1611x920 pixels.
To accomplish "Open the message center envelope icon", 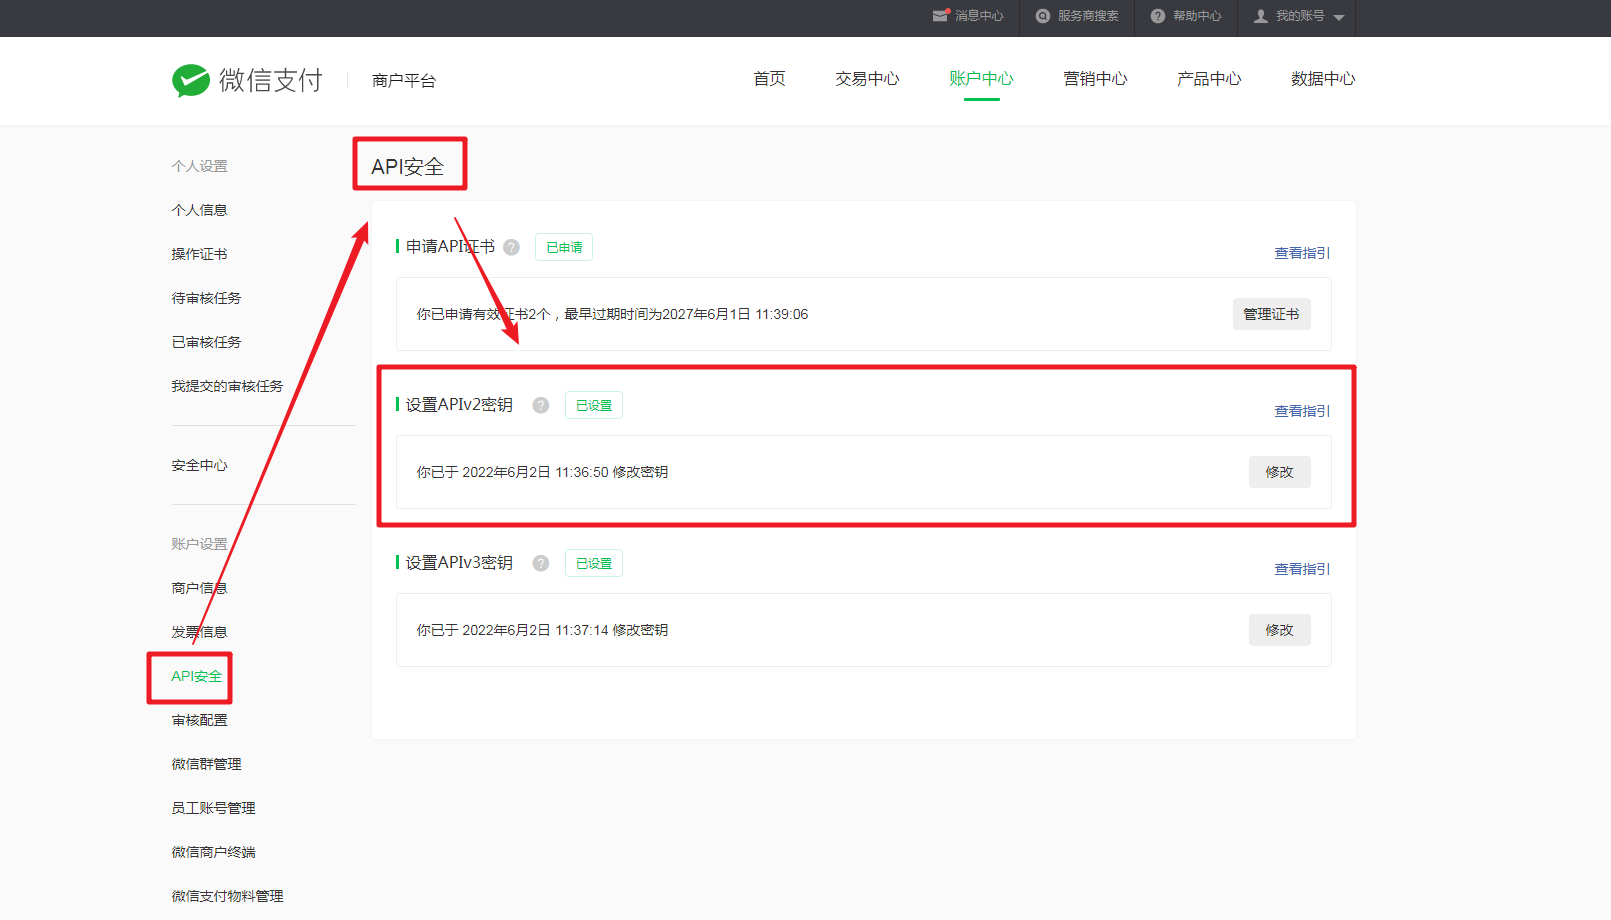I will pos(940,16).
